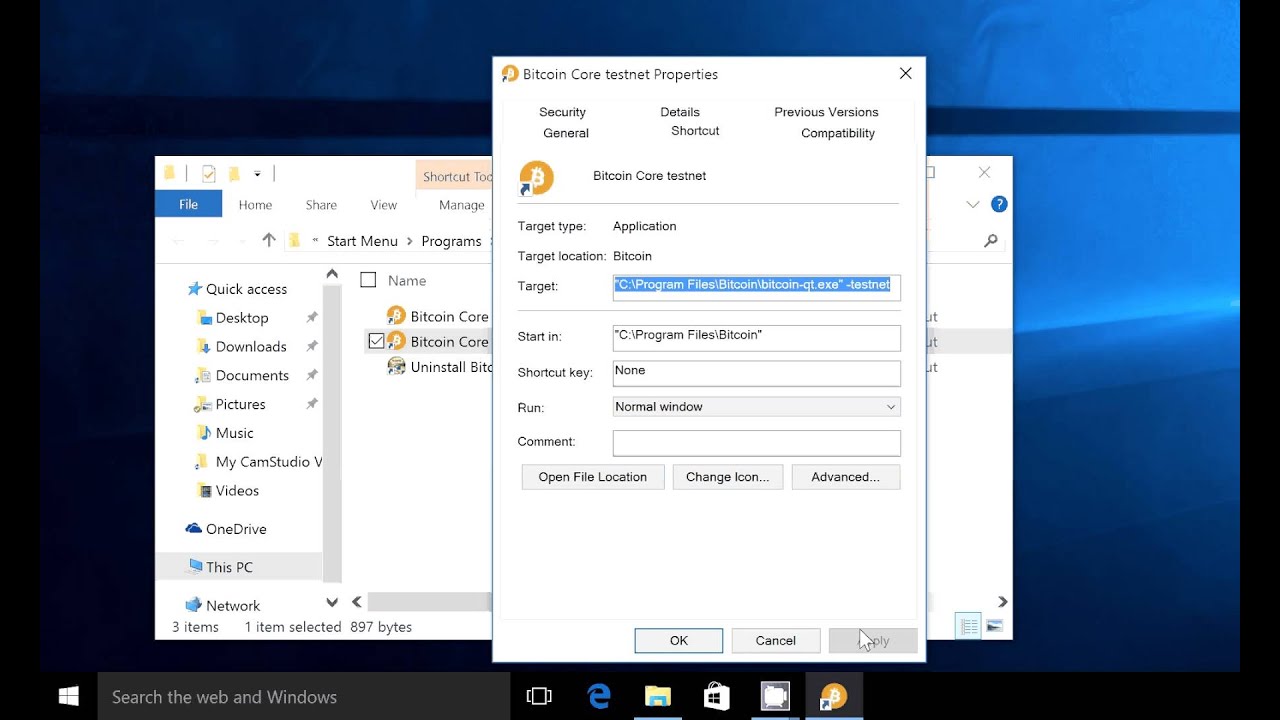Open the Customize Quick Access Toolbar dropdown
Screen dimensions: 1280x720
[x=257, y=174]
